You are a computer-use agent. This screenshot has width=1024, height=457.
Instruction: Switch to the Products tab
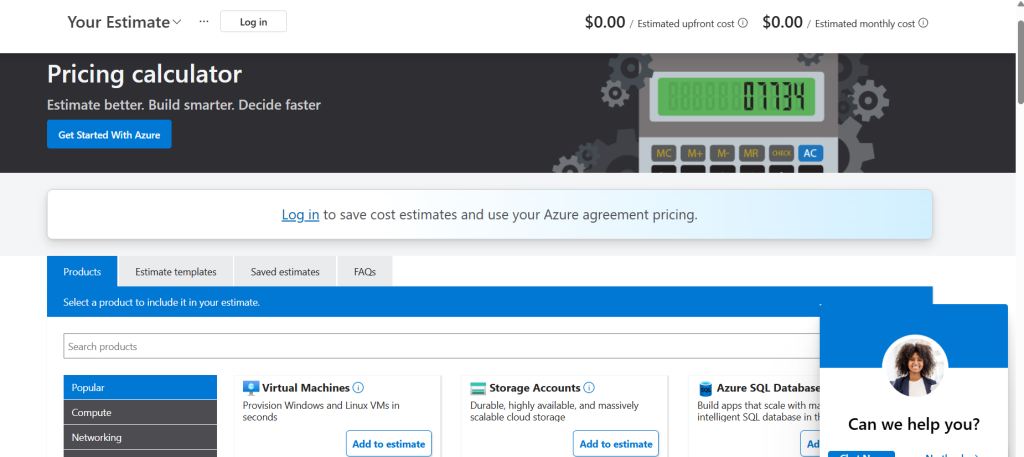click(82, 272)
